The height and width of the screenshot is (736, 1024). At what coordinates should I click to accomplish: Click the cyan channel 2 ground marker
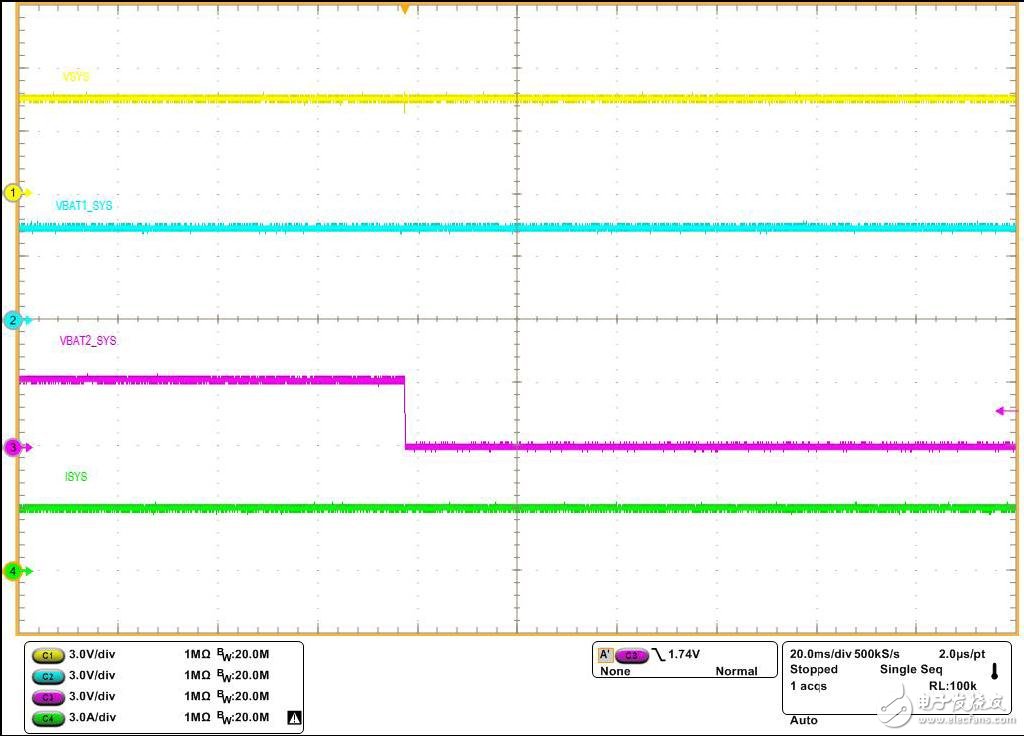(13, 320)
